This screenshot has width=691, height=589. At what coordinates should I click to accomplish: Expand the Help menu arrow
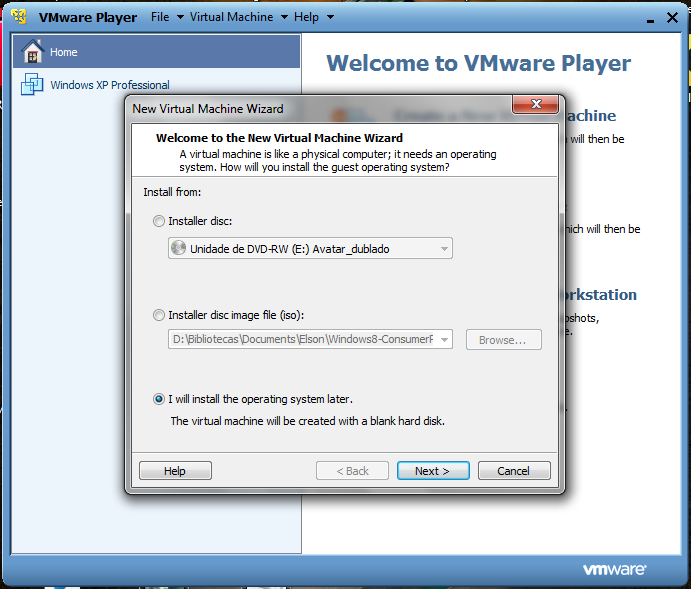pos(331,17)
